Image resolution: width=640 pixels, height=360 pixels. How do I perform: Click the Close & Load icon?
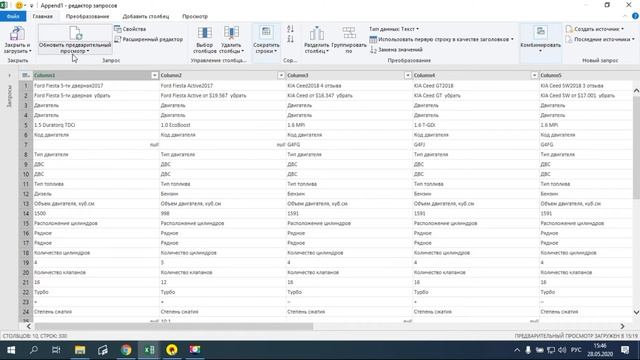pyautogui.click(x=17, y=33)
